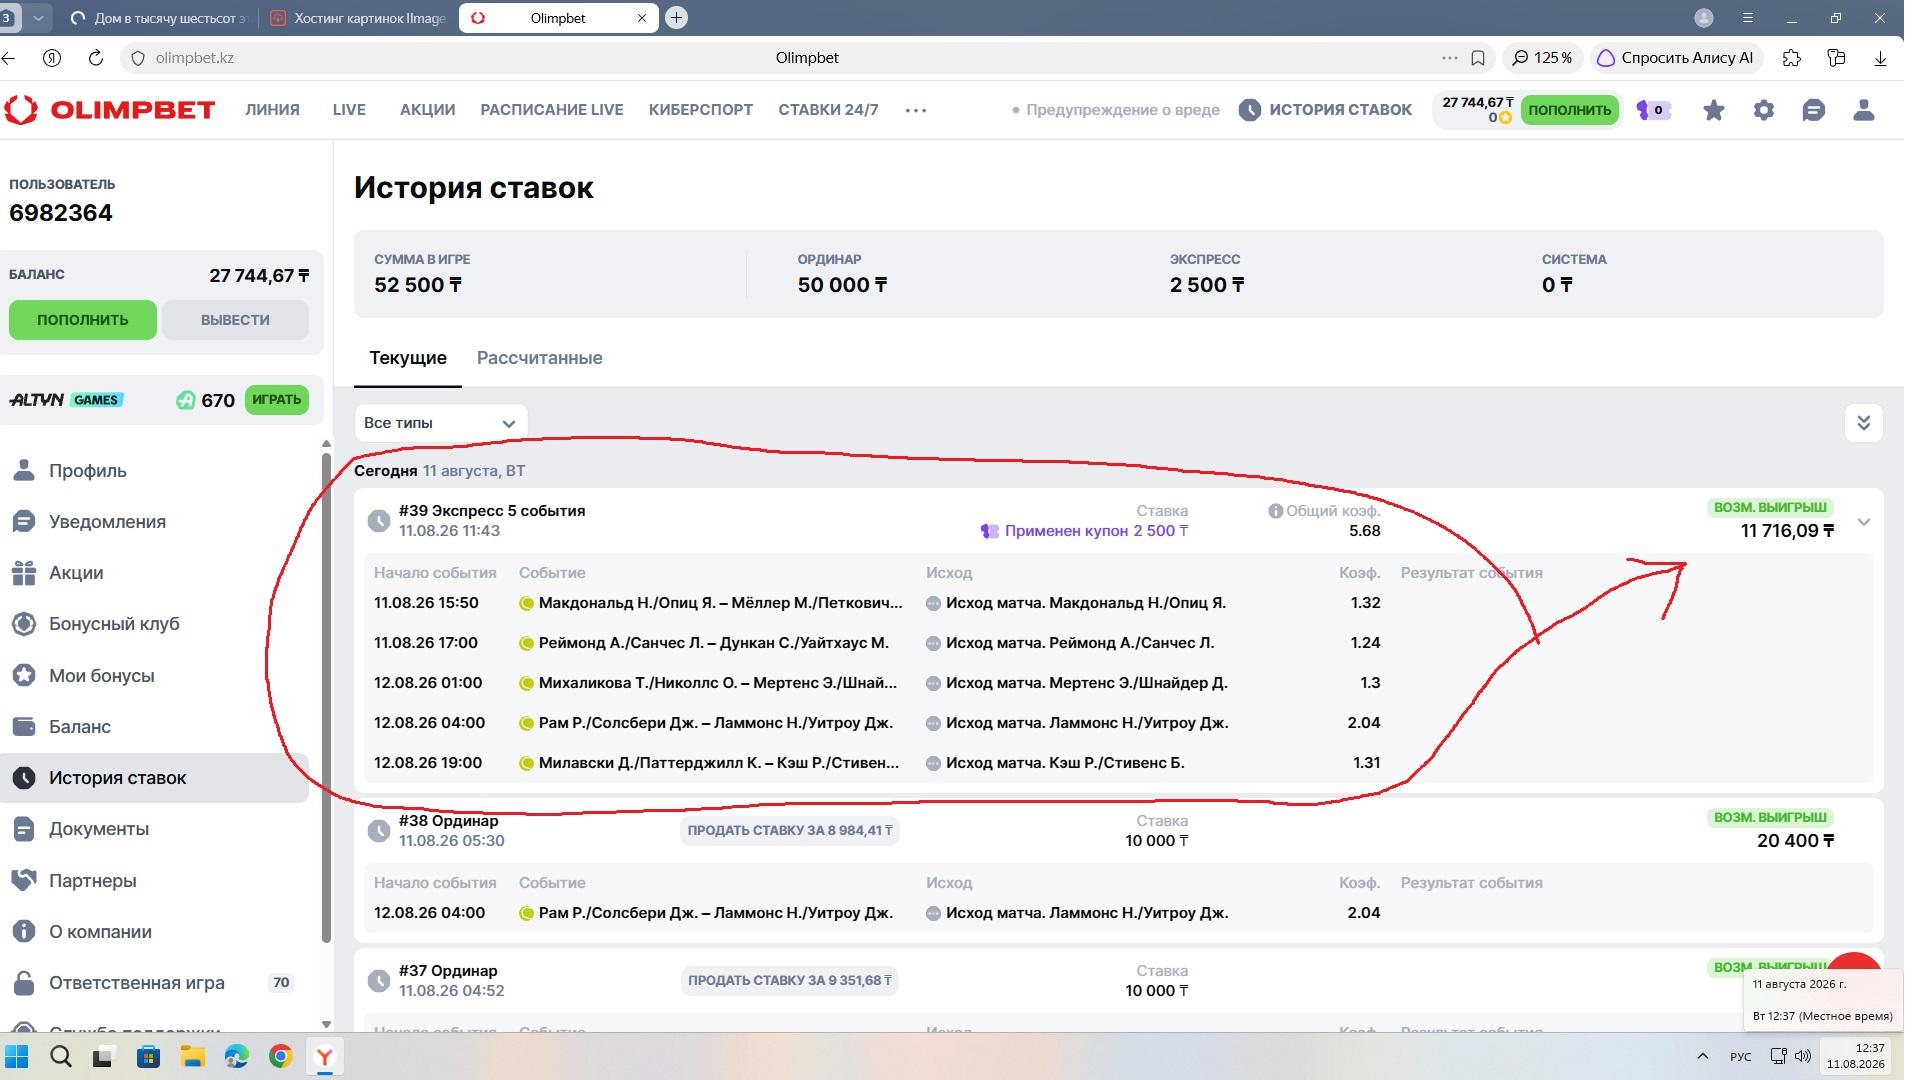Click ПОПОЛНИТЬ button in the top header
The image size is (1920, 1080).
click(1570, 110)
